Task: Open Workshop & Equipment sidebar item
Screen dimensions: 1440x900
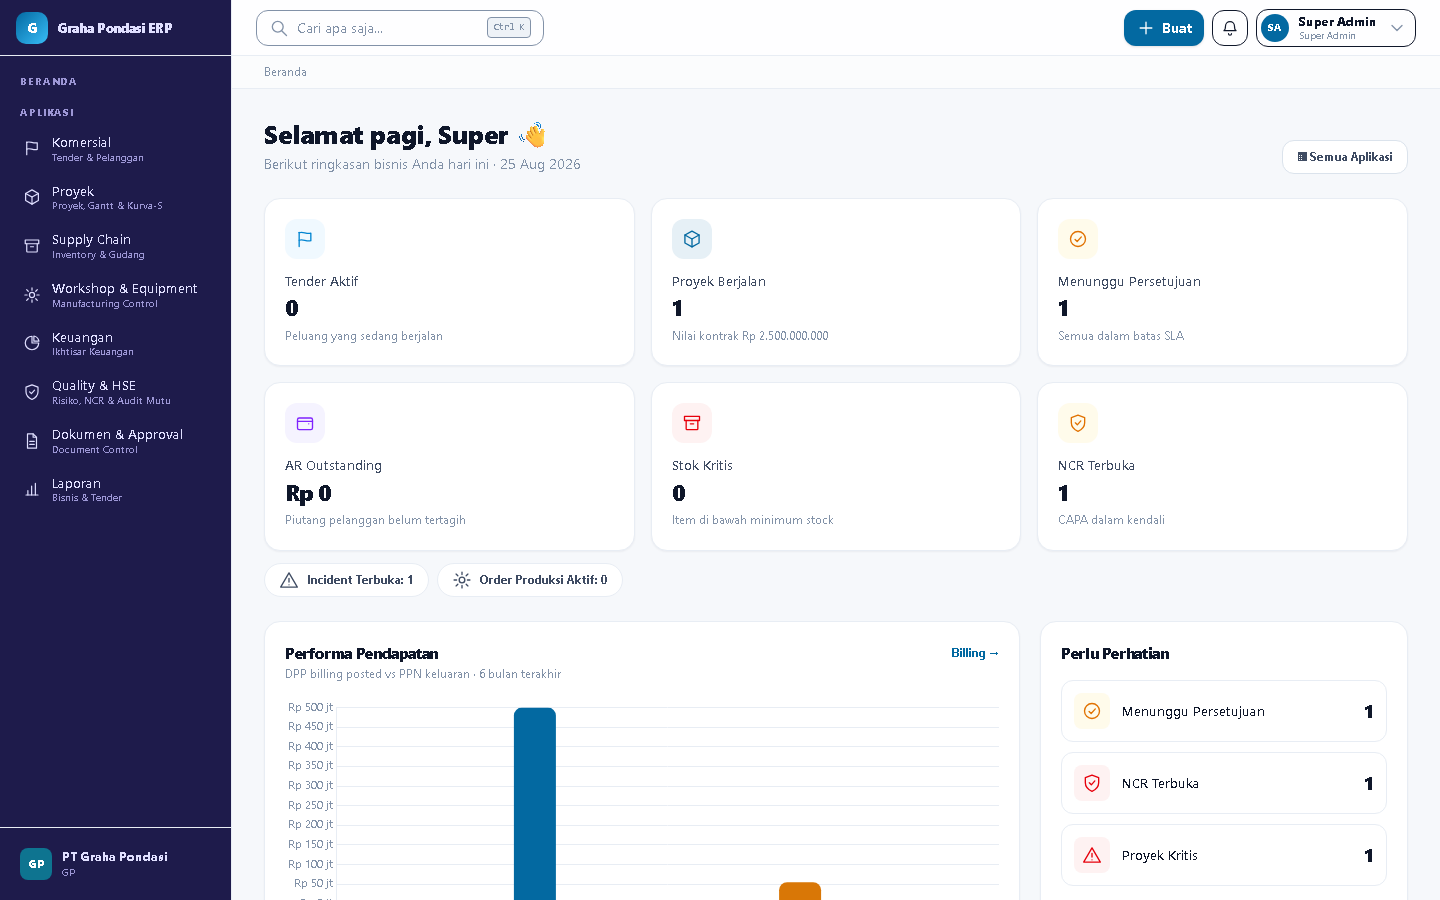Action: (x=115, y=295)
